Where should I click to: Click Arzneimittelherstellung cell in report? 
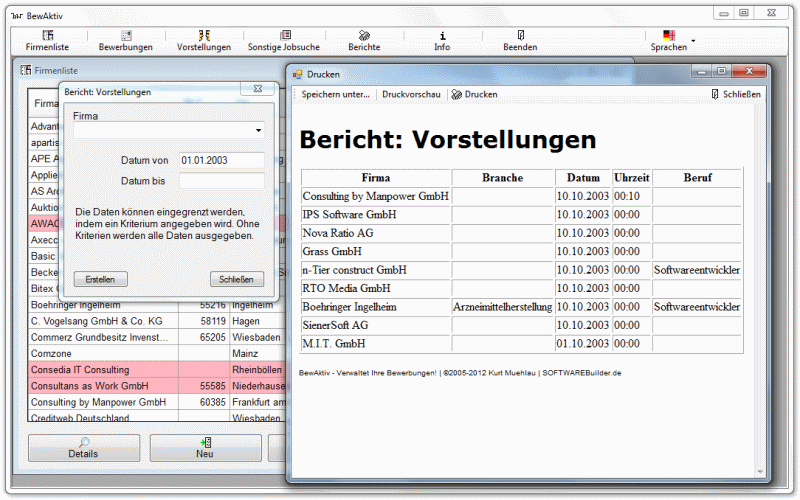(503, 307)
